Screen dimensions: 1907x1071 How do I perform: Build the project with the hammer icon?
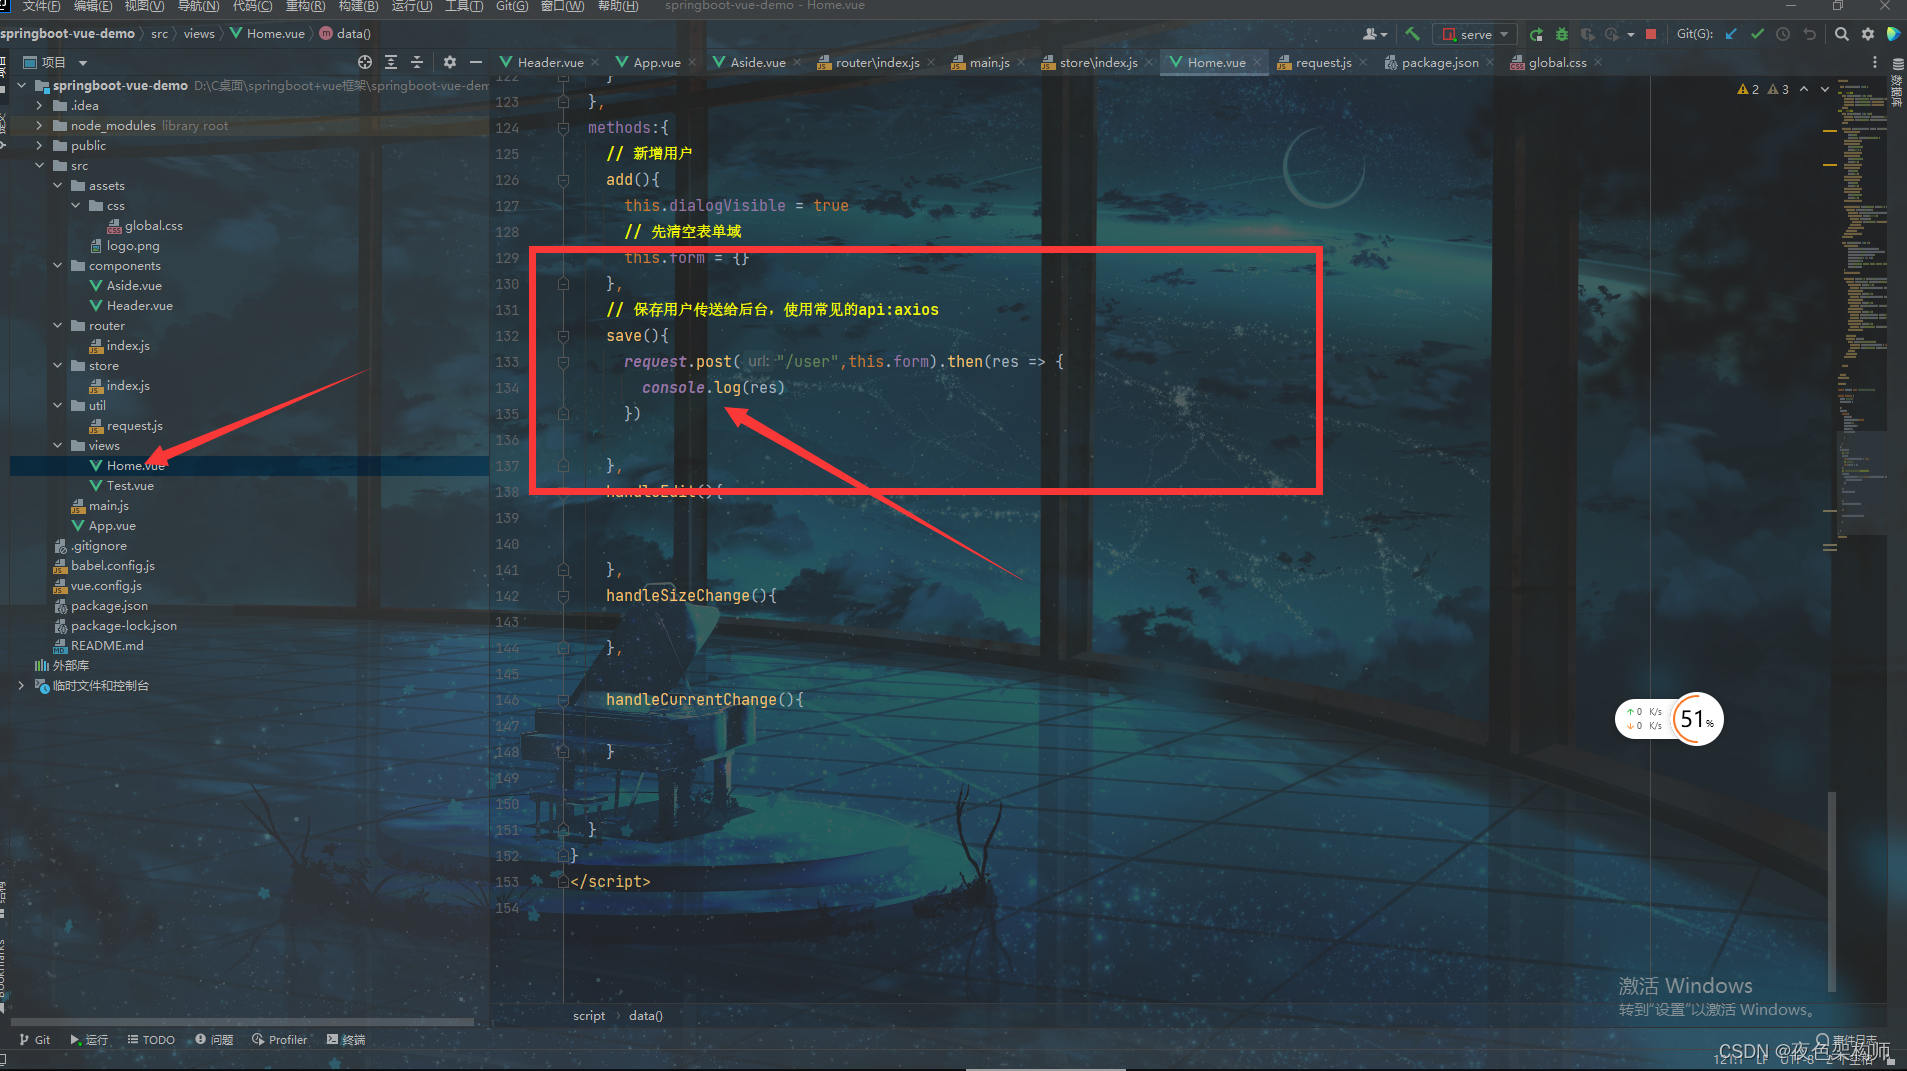point(1412,34)
